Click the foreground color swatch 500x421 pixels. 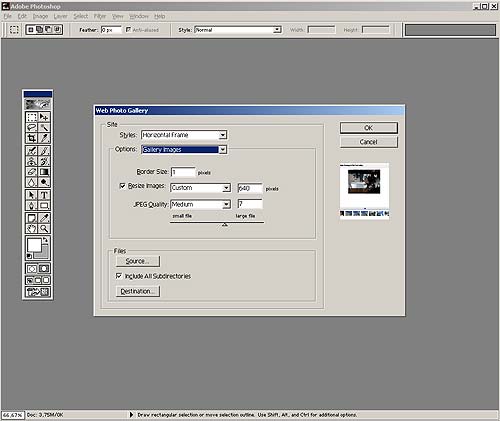coord(34,245)
